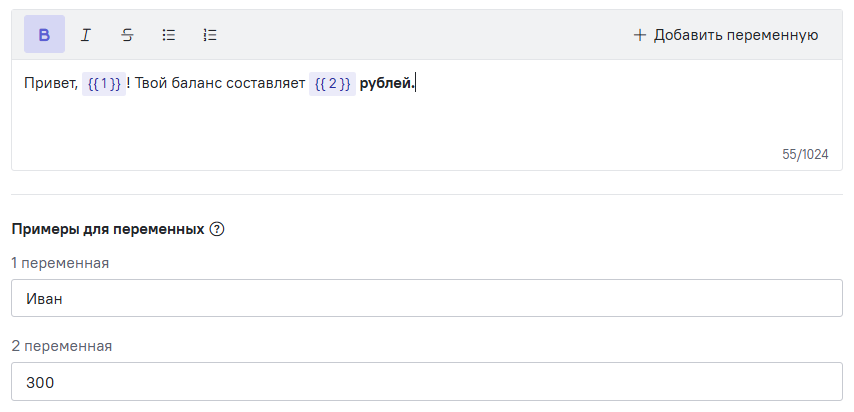The height and width of the screenshot is (412, 854).
Task: Place cursor in bold word 'рублей.'
Action: [x=387, y=83]
